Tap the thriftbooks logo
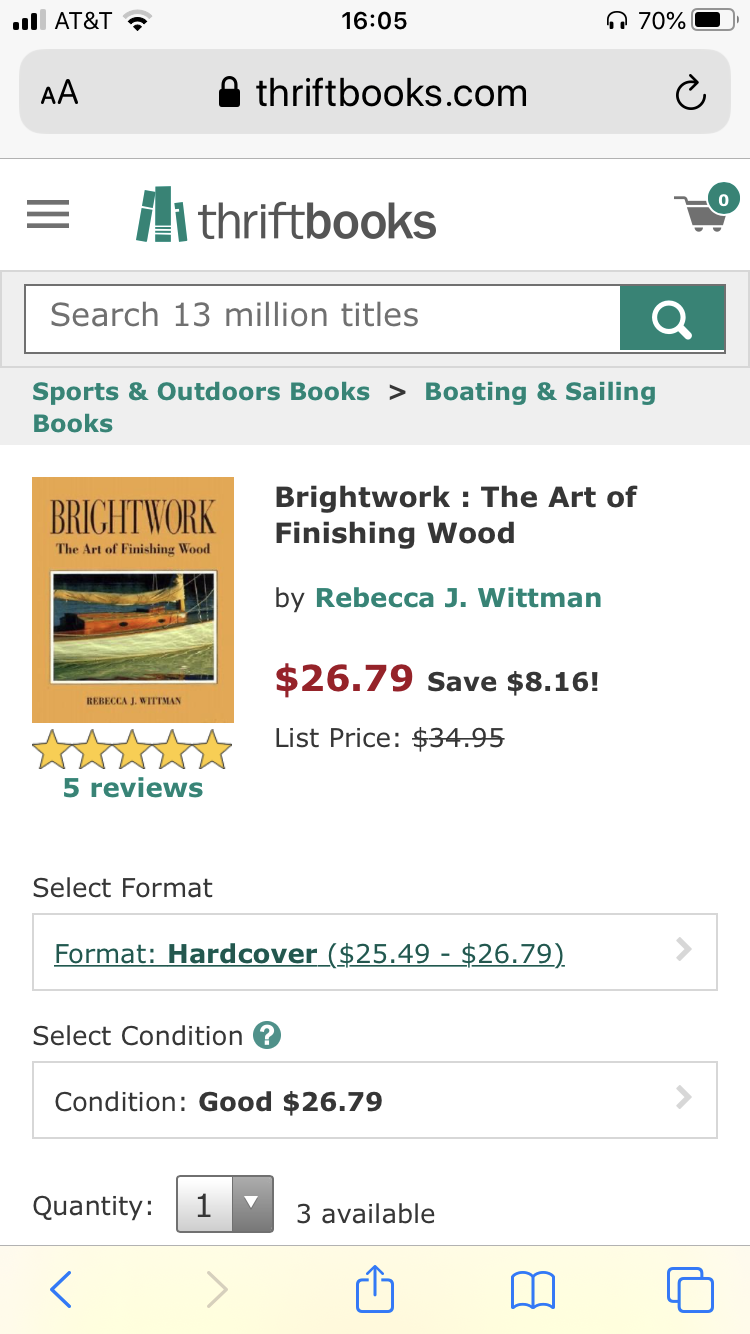Screen dimensions: 750x1334 286,215
